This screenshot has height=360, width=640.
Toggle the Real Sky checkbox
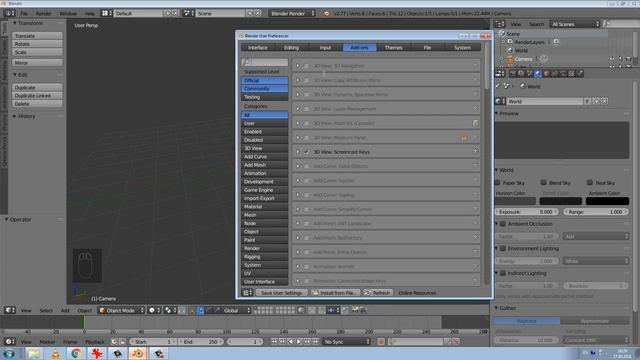[590, 182]
